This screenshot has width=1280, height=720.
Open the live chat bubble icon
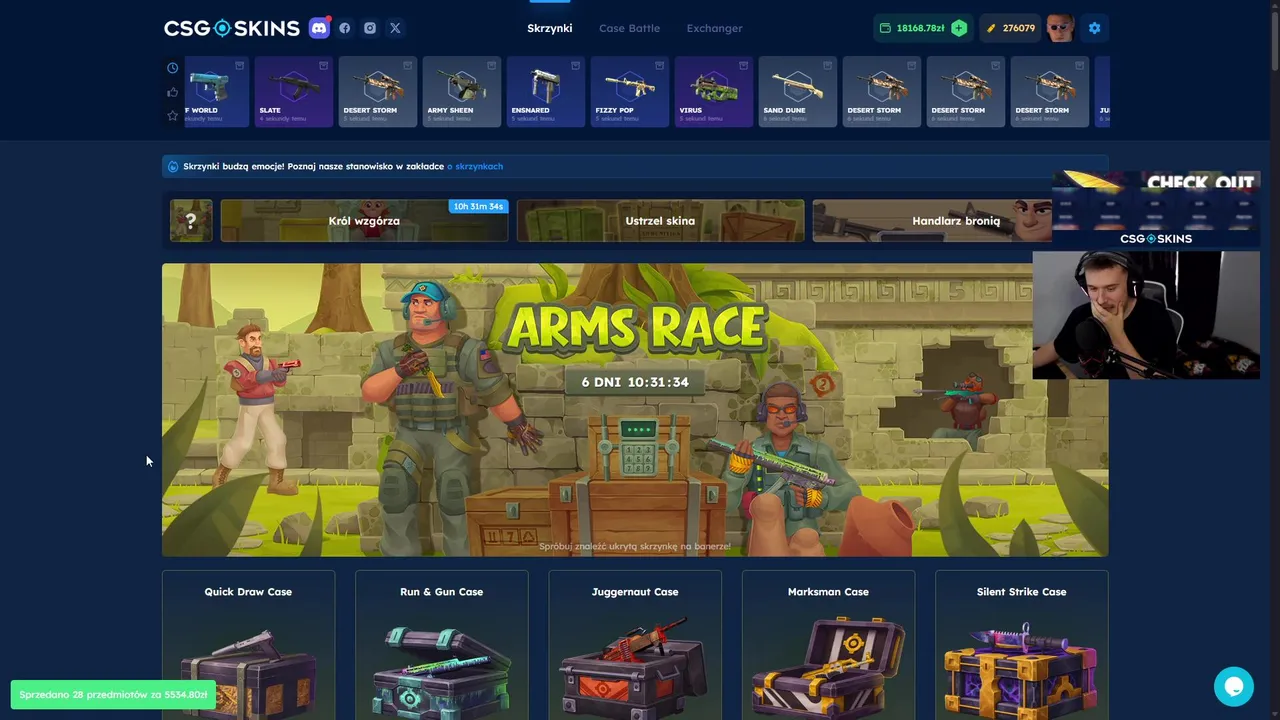coord(1234,687)
